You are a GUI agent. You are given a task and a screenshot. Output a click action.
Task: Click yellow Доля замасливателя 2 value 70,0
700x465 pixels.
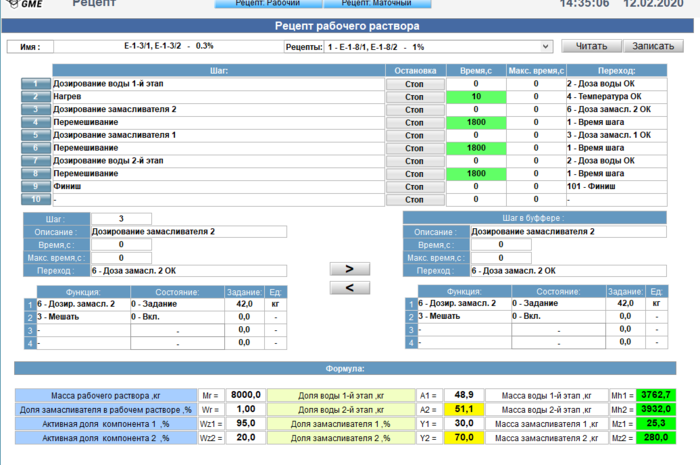[463, 437]
